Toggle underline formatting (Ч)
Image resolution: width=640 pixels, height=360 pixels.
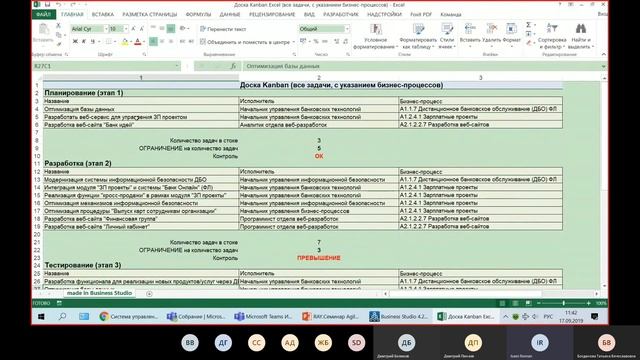click(x=93, y=41)
